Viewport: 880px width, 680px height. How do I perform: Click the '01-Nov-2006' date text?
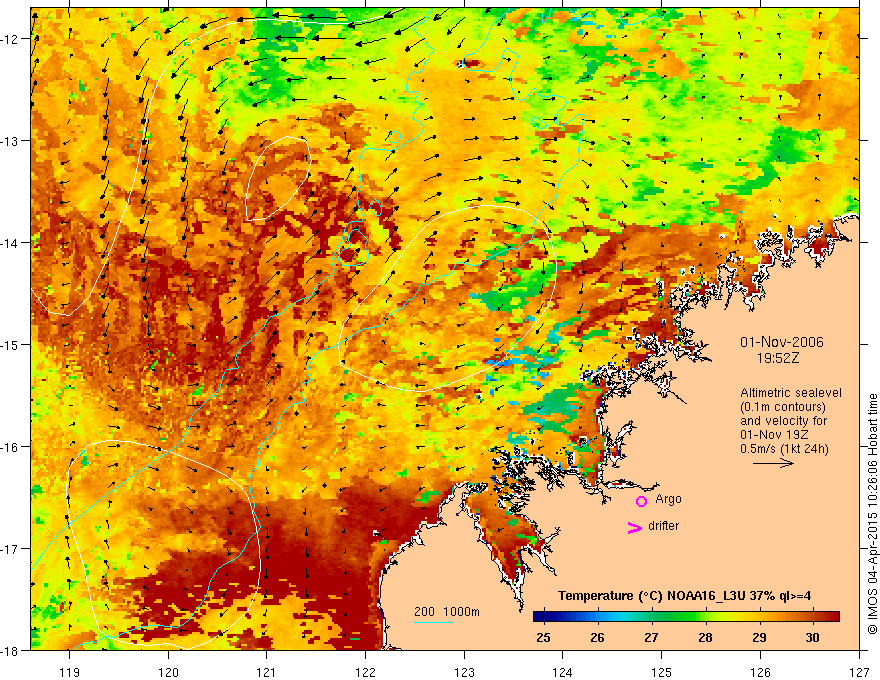pyautogui.click(x=782, y=342)
